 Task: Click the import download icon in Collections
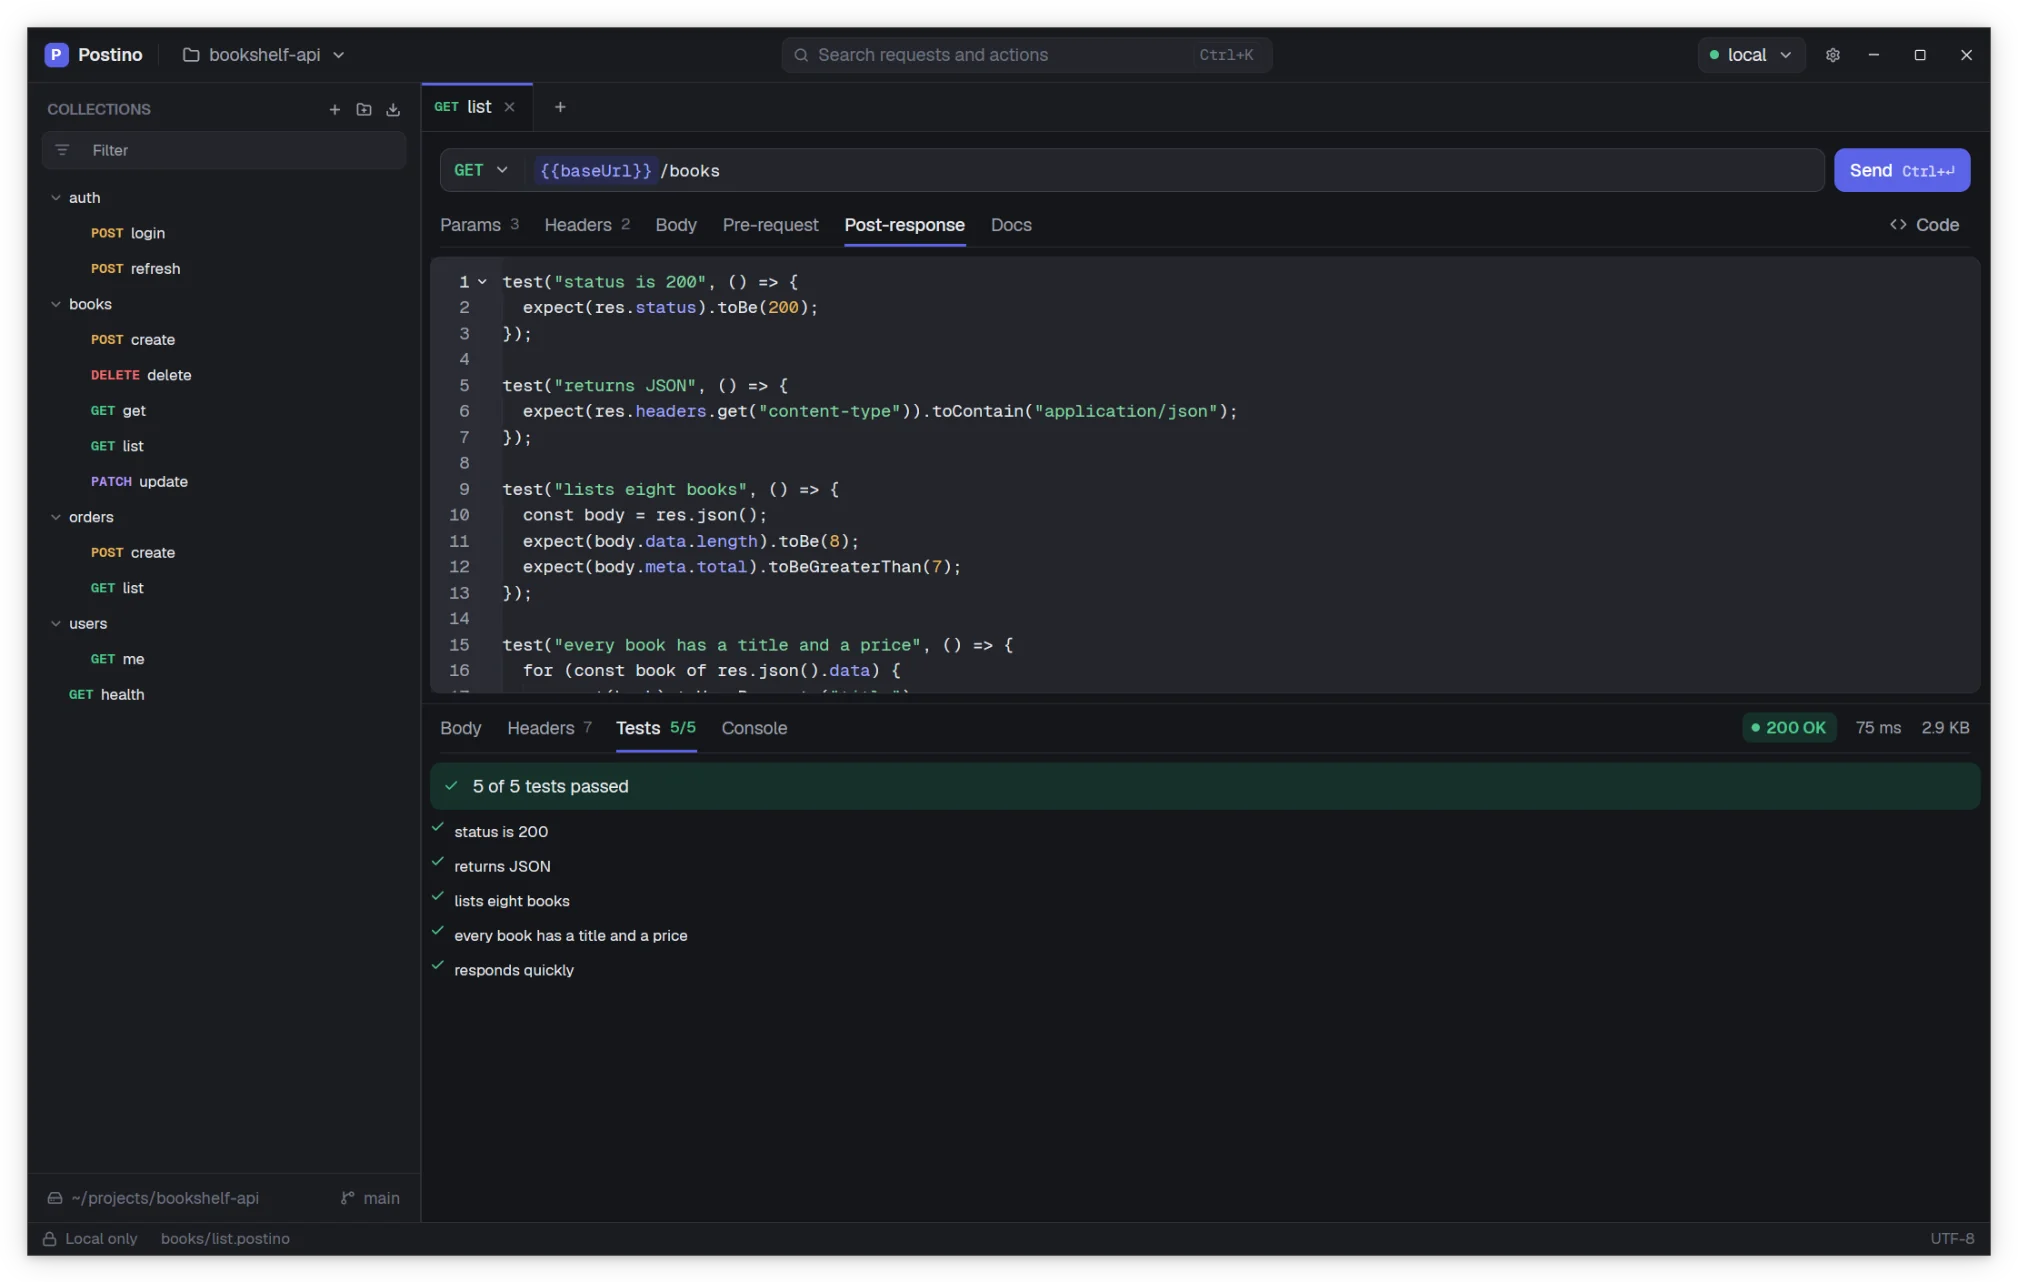tap(393, 110)
